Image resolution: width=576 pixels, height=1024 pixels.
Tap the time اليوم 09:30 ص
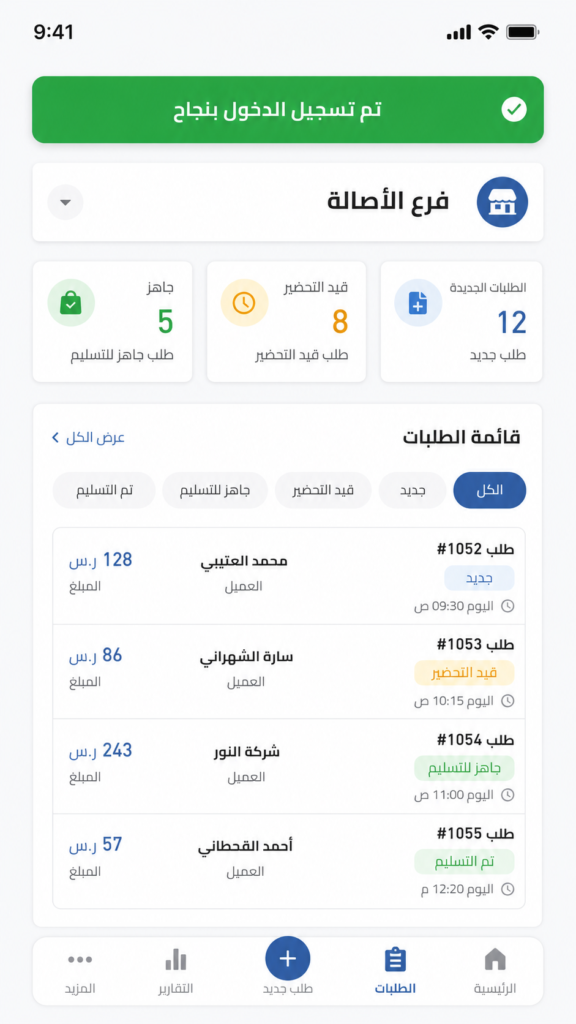(454, 606)
